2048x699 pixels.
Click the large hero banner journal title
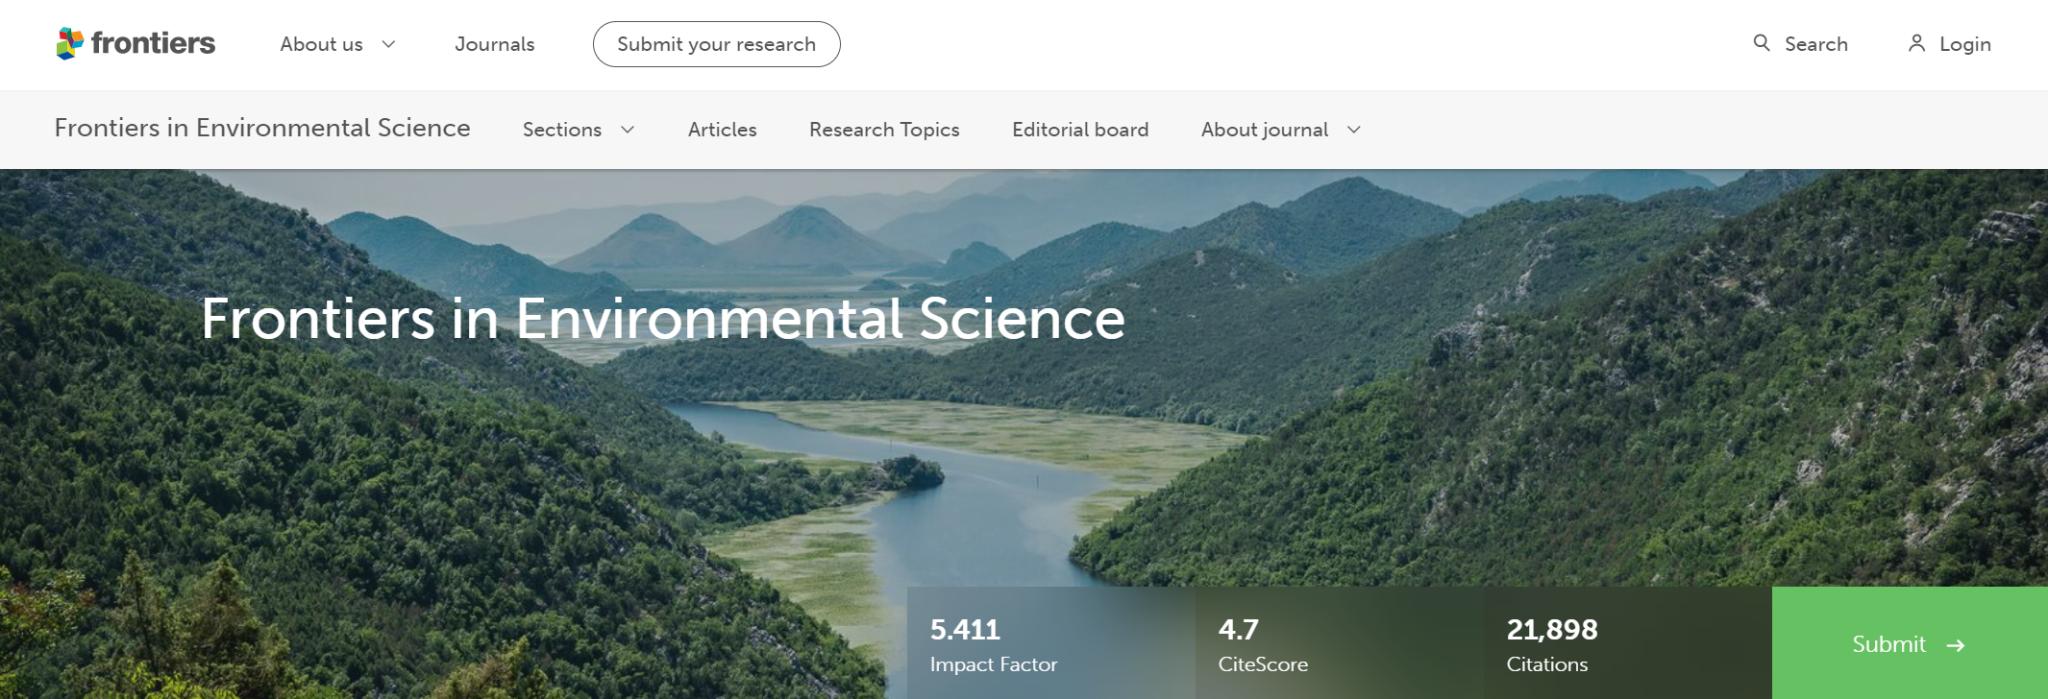(x=663, y=318)
